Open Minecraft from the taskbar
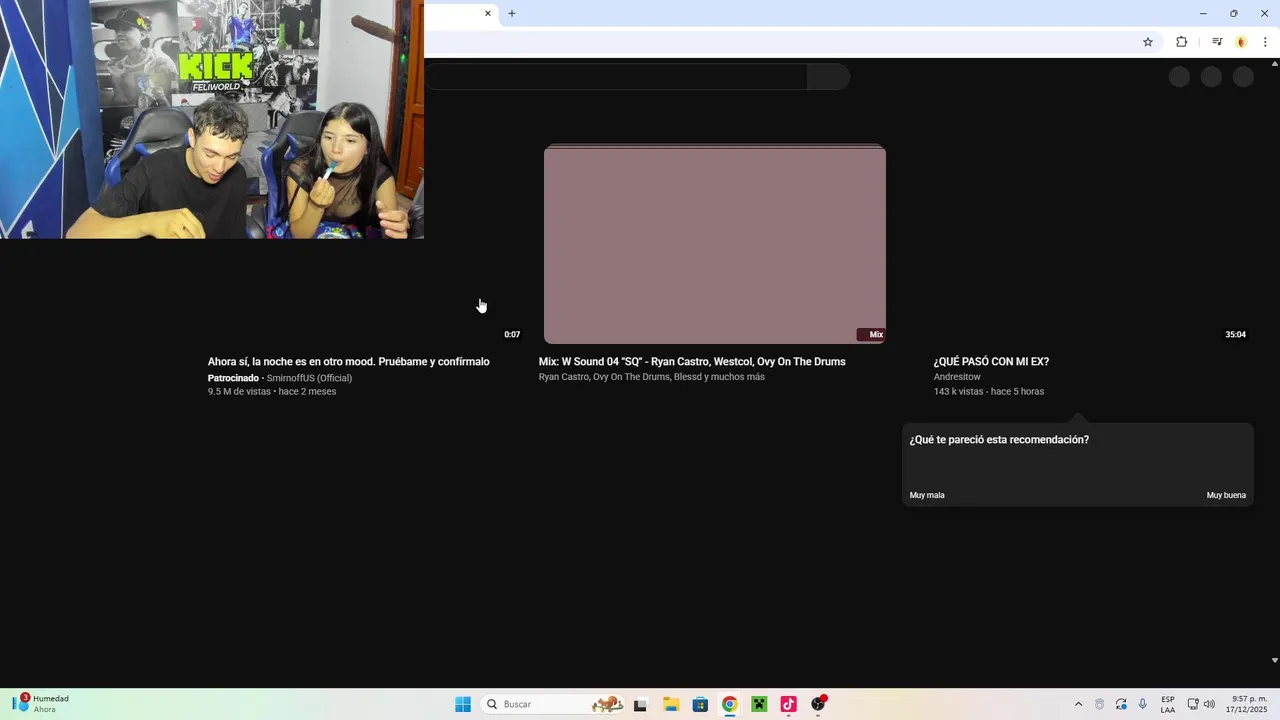 pyautogui.click(x=759, y=704)
